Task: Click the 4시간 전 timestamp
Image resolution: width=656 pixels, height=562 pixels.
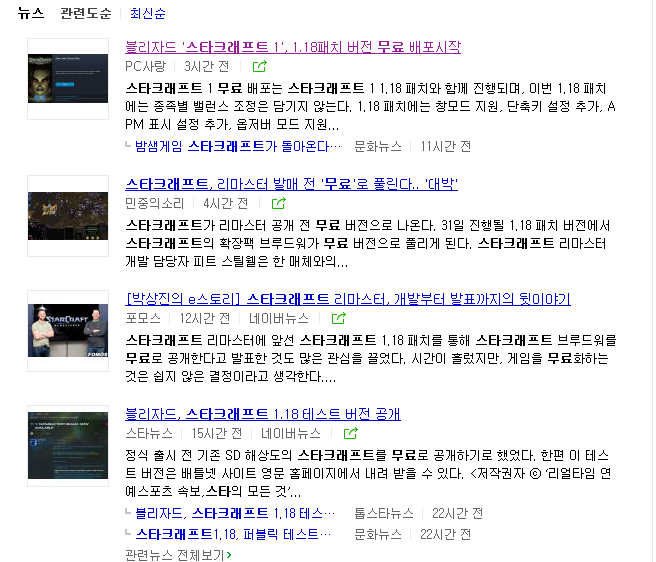Action: point(226,203)
